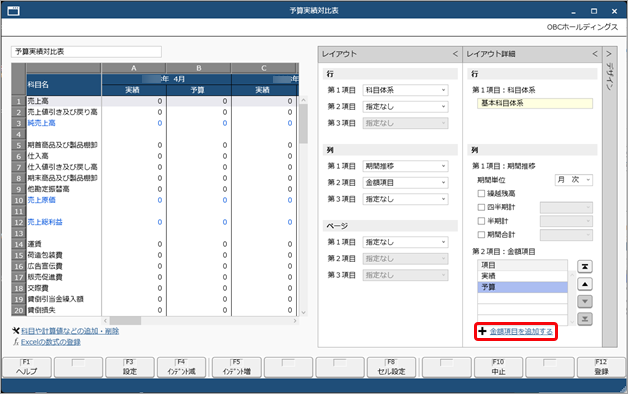This screenshot has width=628, height=394.
Task: Select 実績 in the 金額項目 list
Action: 522,276
